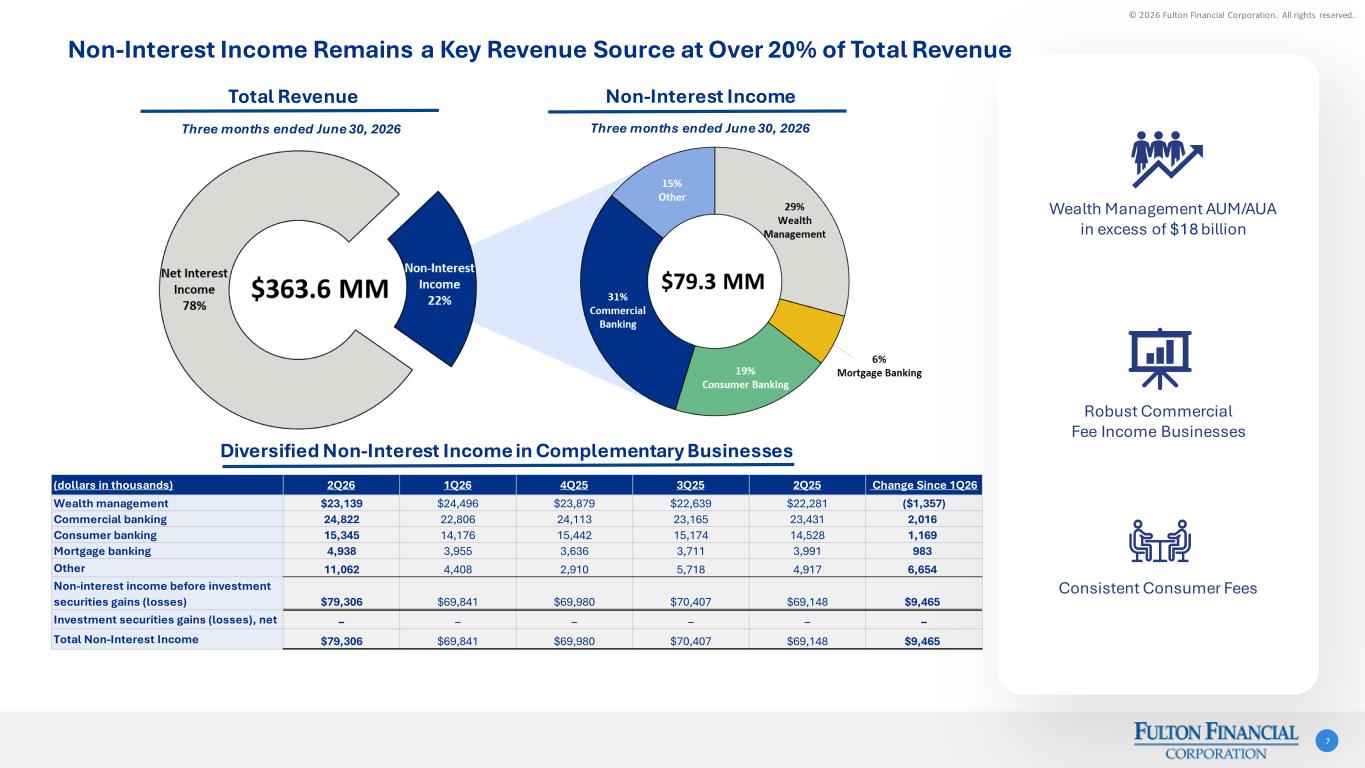The width and height of the screenshot is (1365, 768).
Task: Click the Mortgage banking row label in the table
Action: coord(102,551)
